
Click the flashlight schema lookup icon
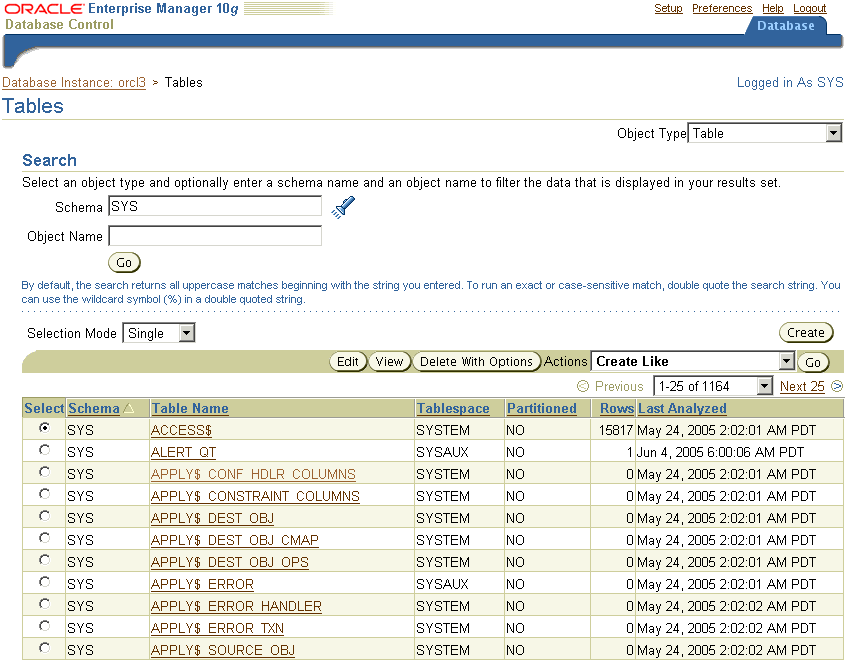343,206
